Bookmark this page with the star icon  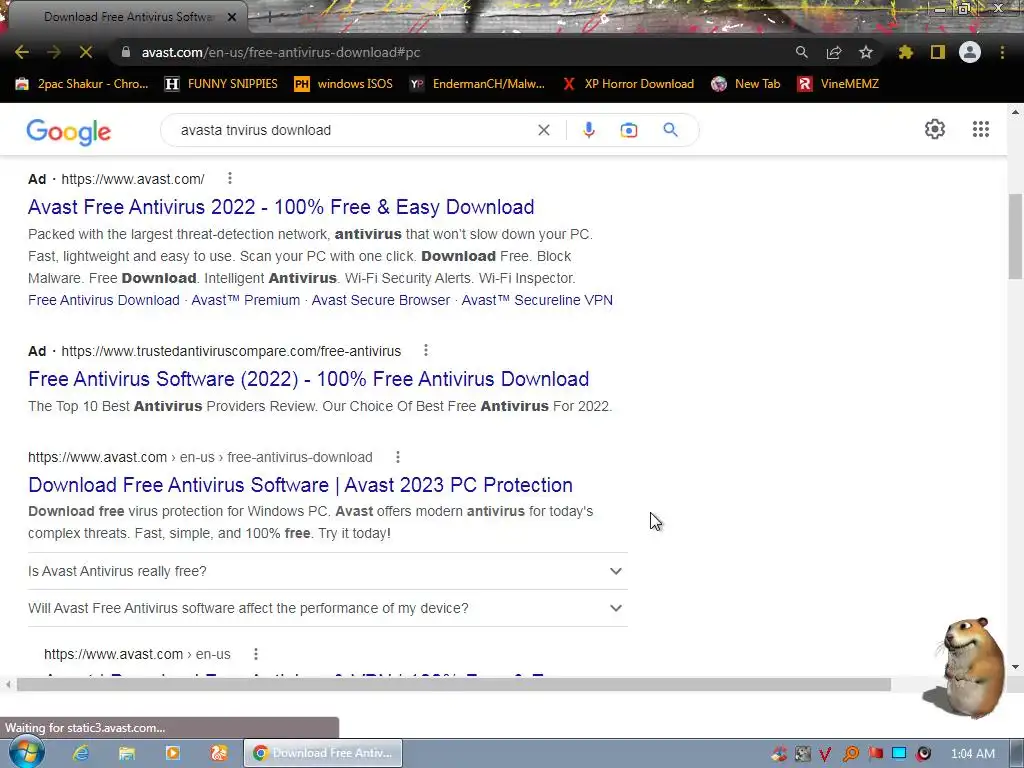pyautogui.click(x=865, y=52)
